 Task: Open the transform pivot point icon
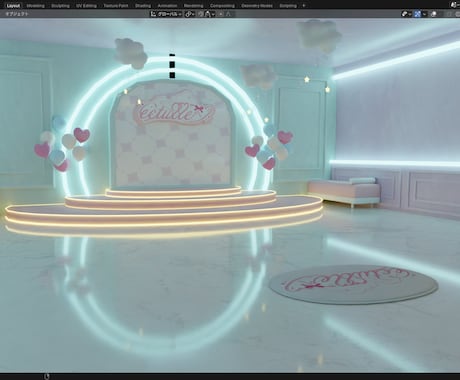[x=189, y=14]
